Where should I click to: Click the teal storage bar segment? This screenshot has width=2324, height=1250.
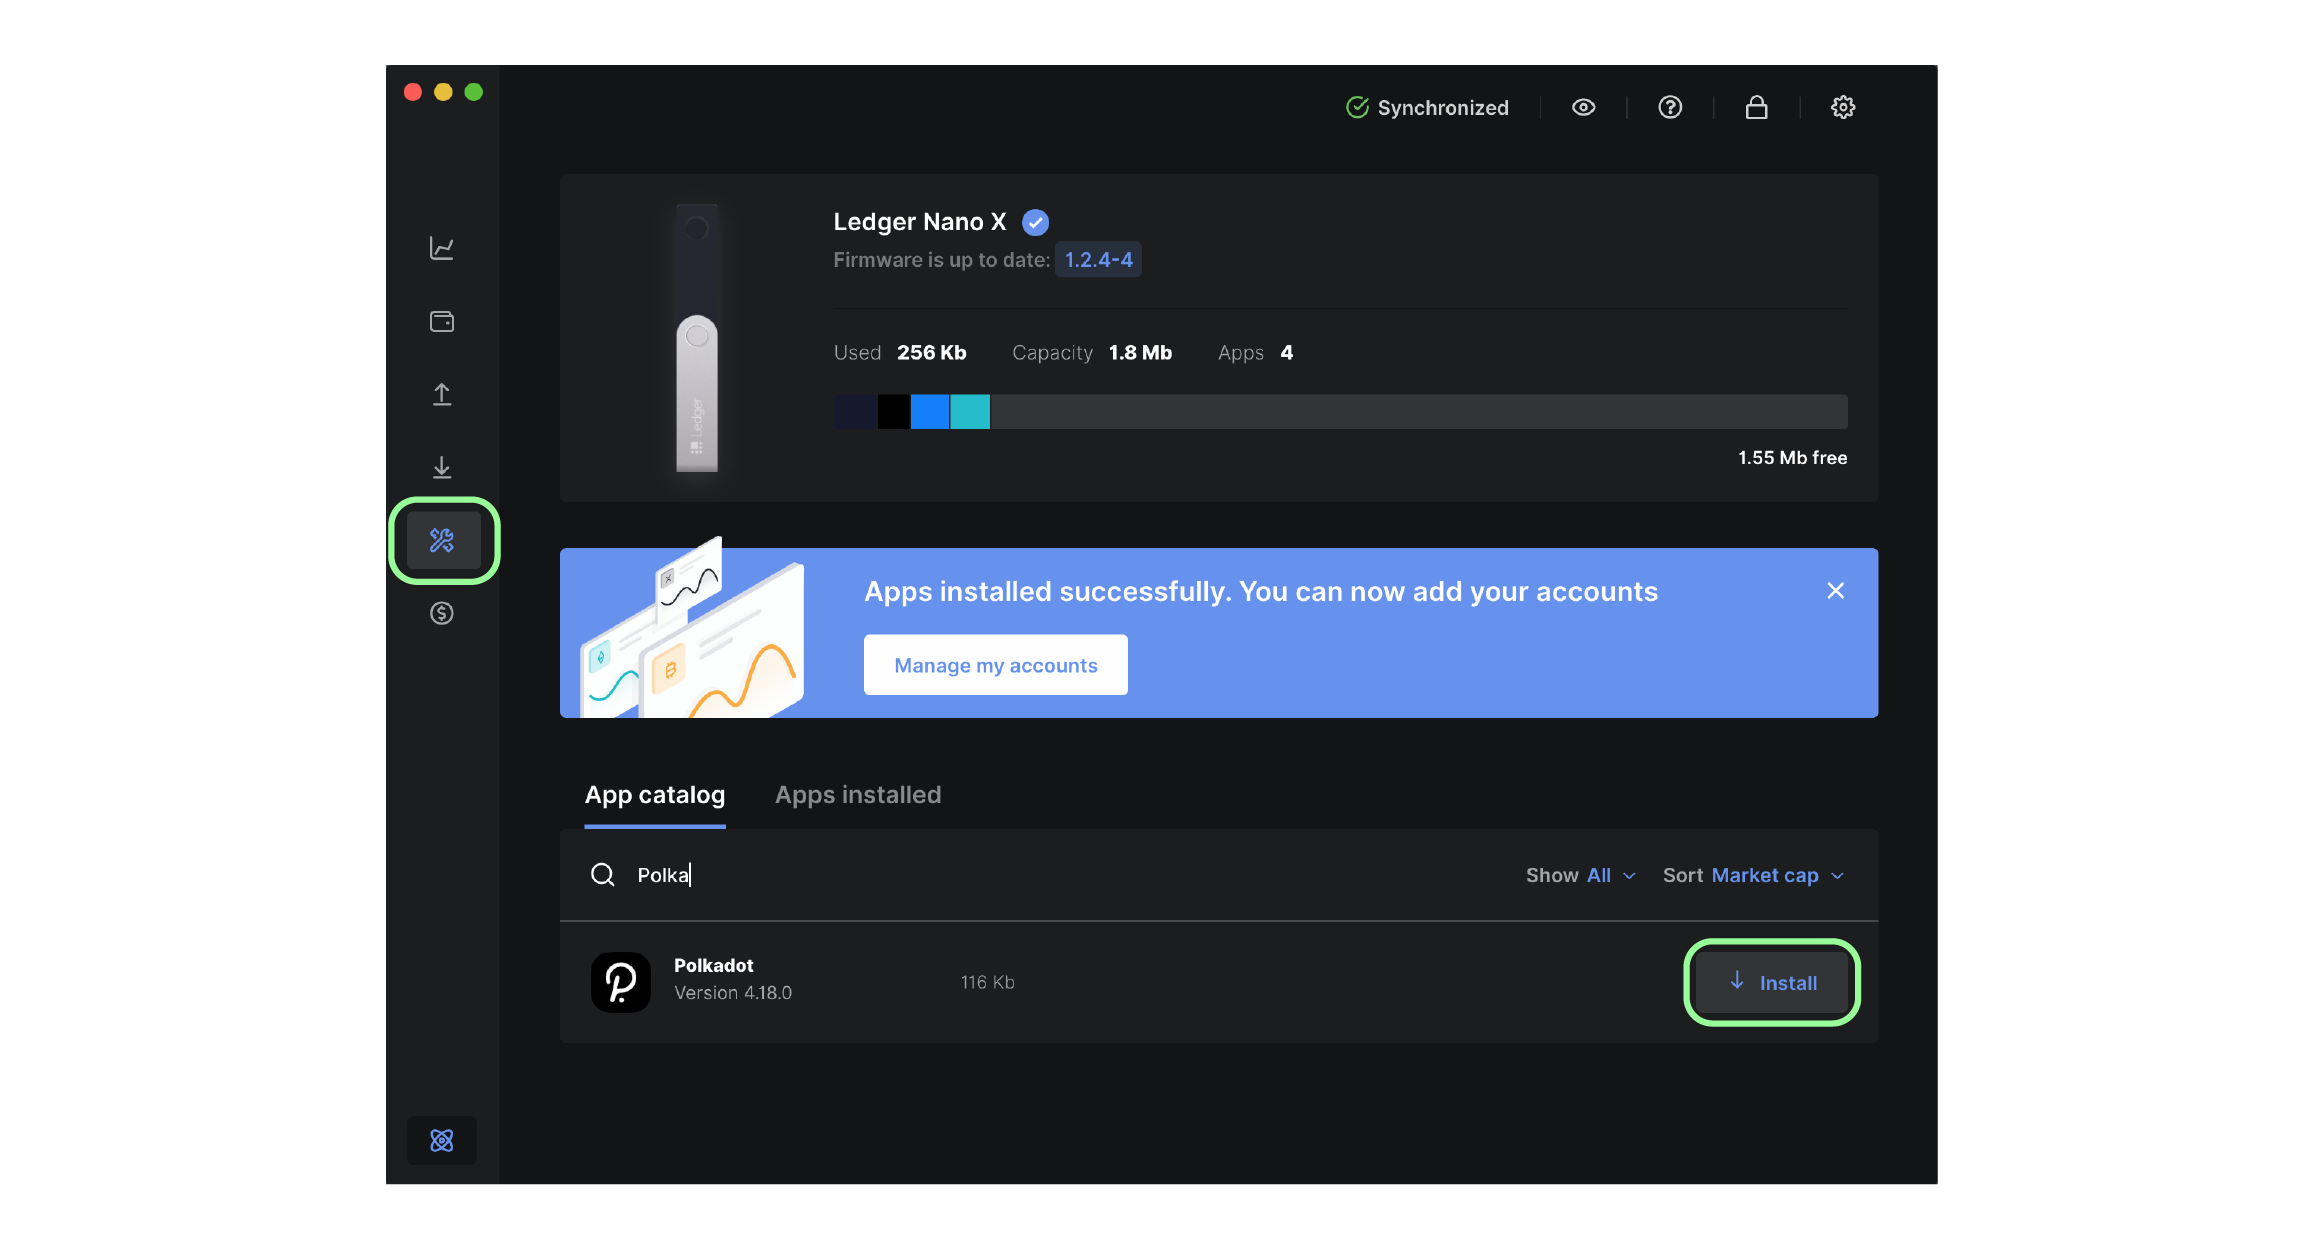tap(970, 411)
